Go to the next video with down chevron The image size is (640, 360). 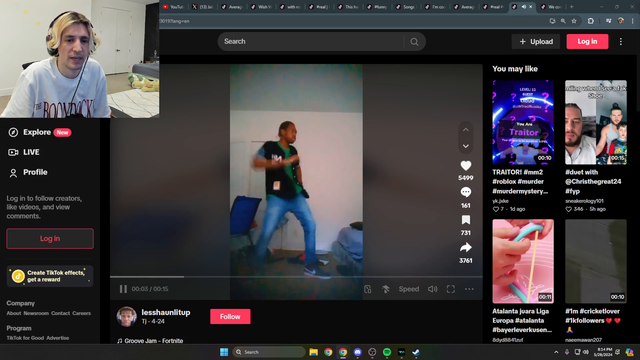tap(466, 146)
